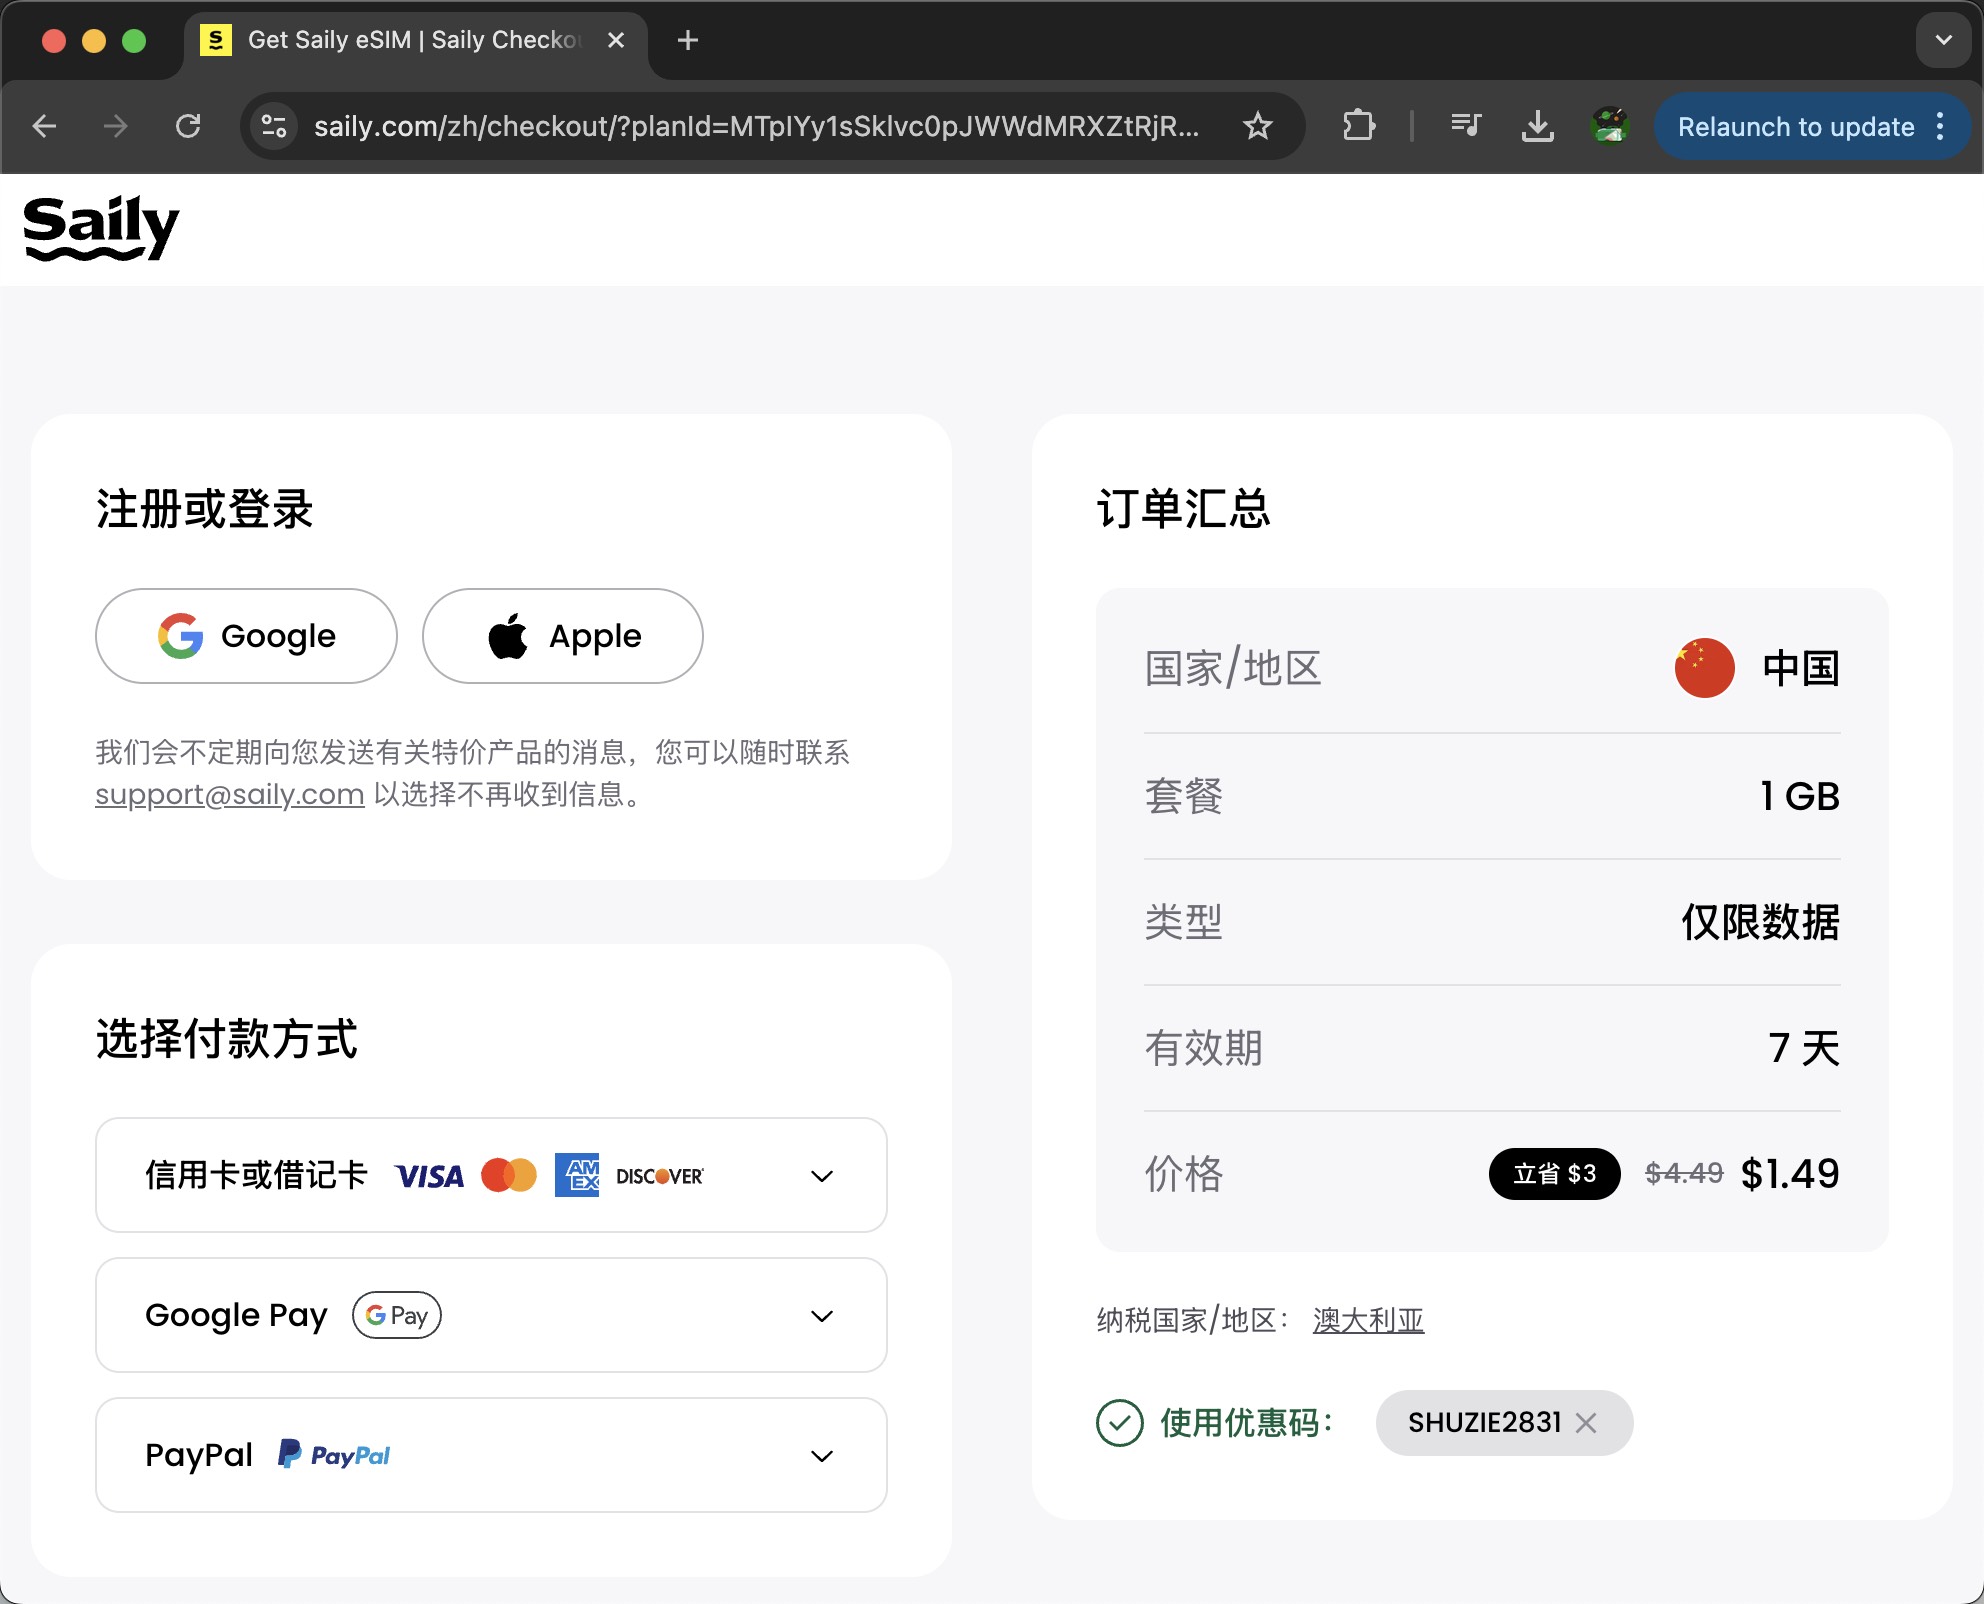Expand the Google Pay payment option

(x=491, y=1315)
